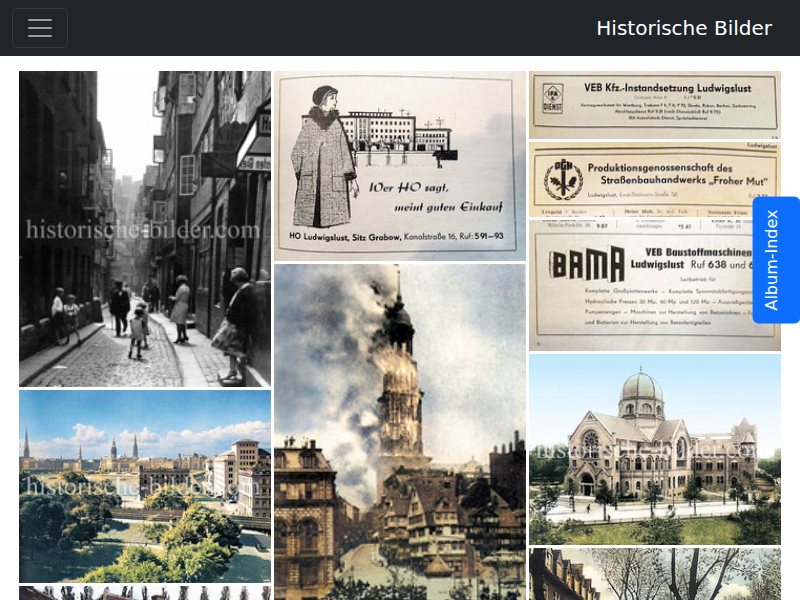View the domed synagogue postcard image
The height and width of the screenshot is (600, 800).
tap(655, 449)
